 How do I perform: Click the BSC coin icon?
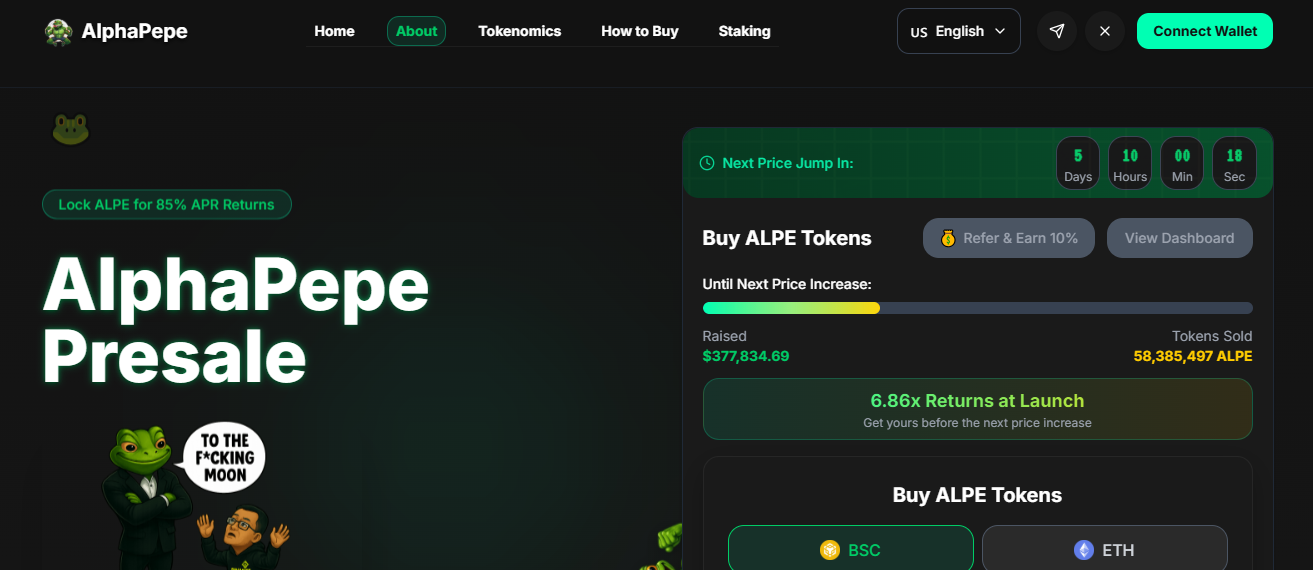pyautogui.click(x=829, y=550)
